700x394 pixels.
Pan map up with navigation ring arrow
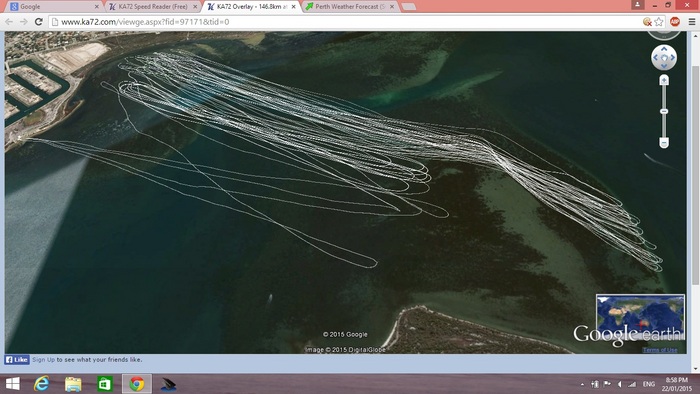pos(664,49)
